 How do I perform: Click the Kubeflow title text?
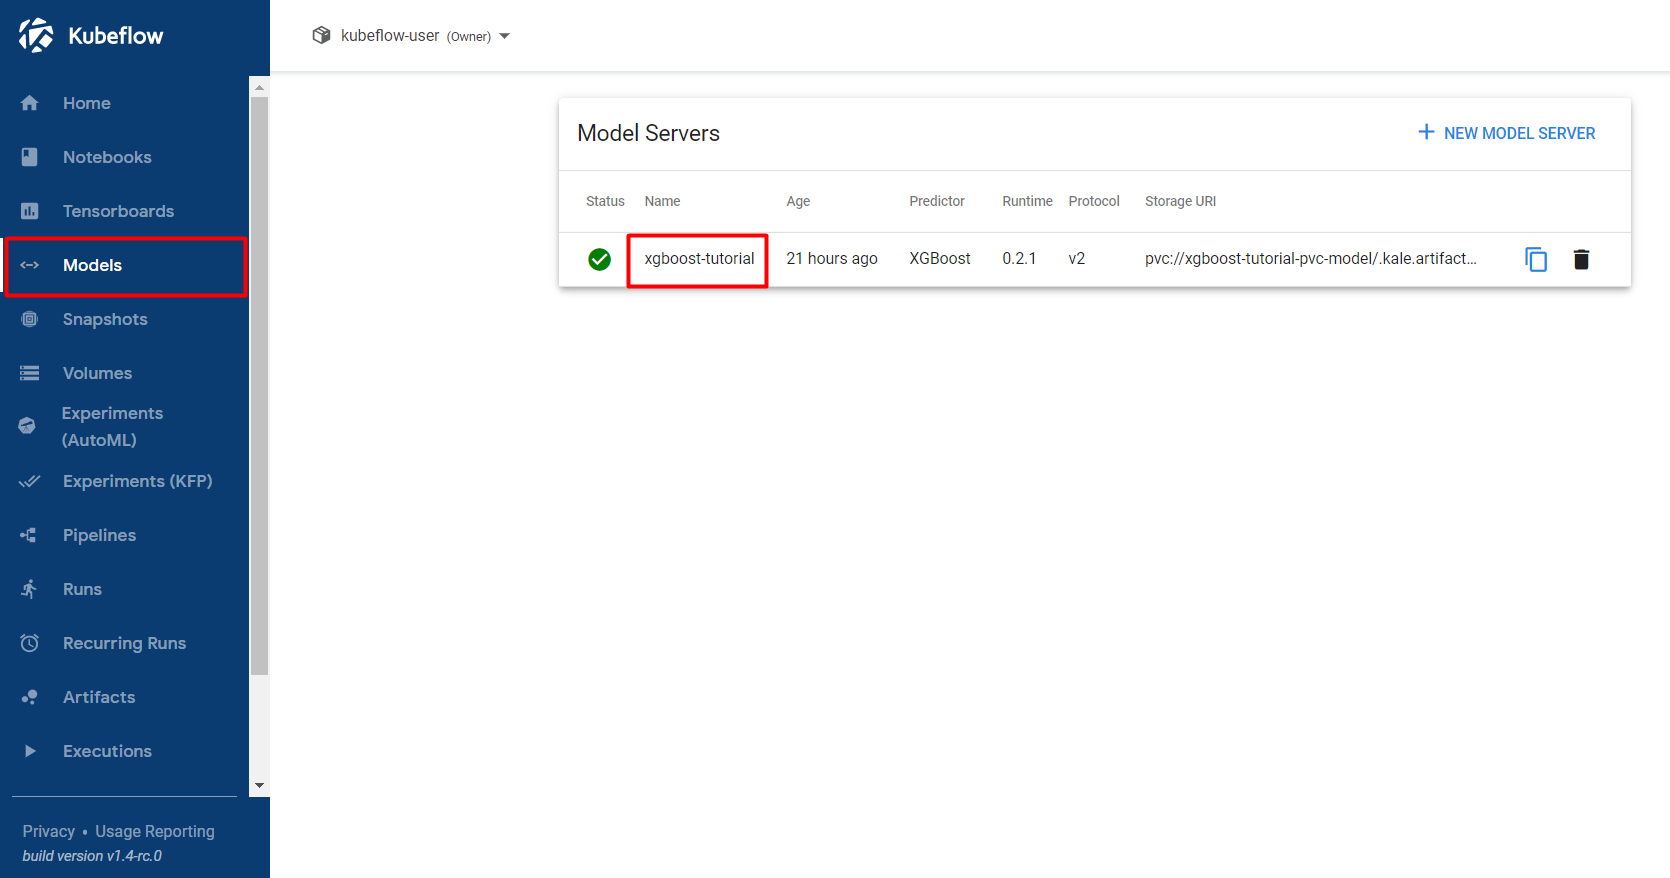click(x=115, y=36)
